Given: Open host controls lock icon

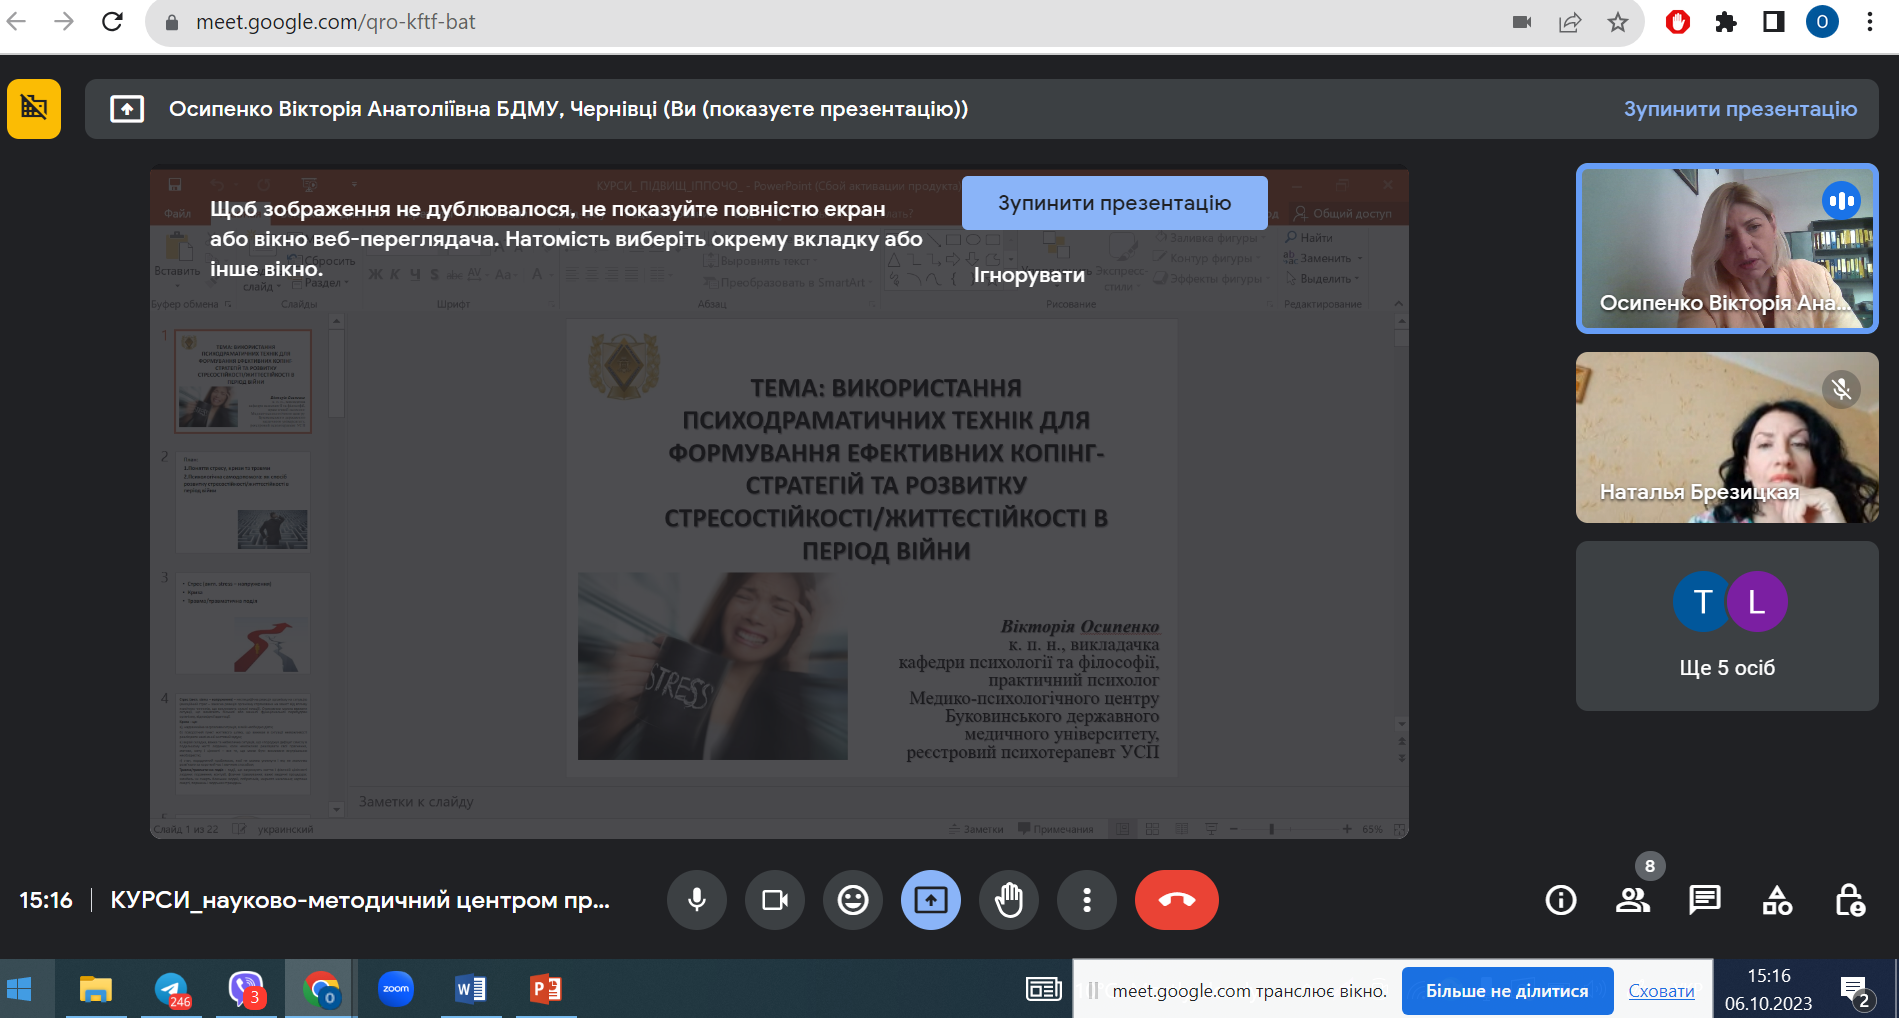Looking at the screenshot, I should [x=1850, y=900].
